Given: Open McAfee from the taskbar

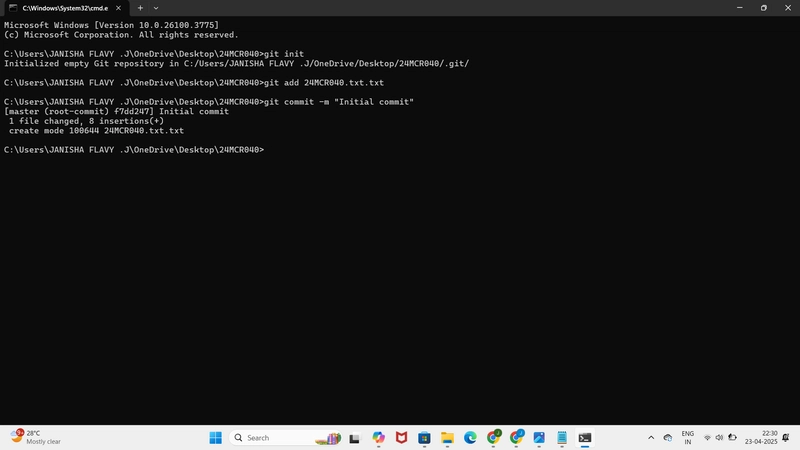Looking at the screenshot, I should [402, 438].
